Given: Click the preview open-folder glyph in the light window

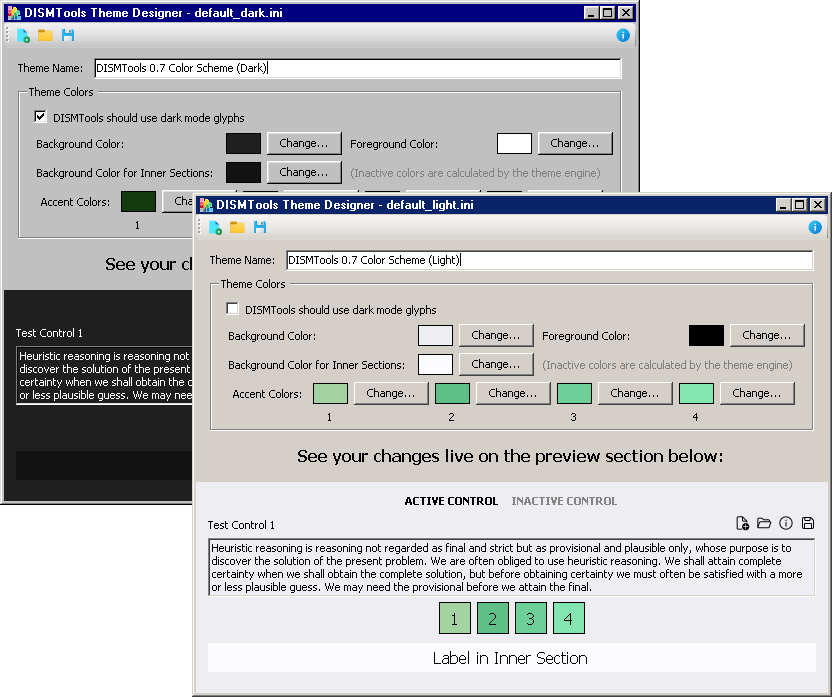Looking at the screenshot, I should point(764,524).
